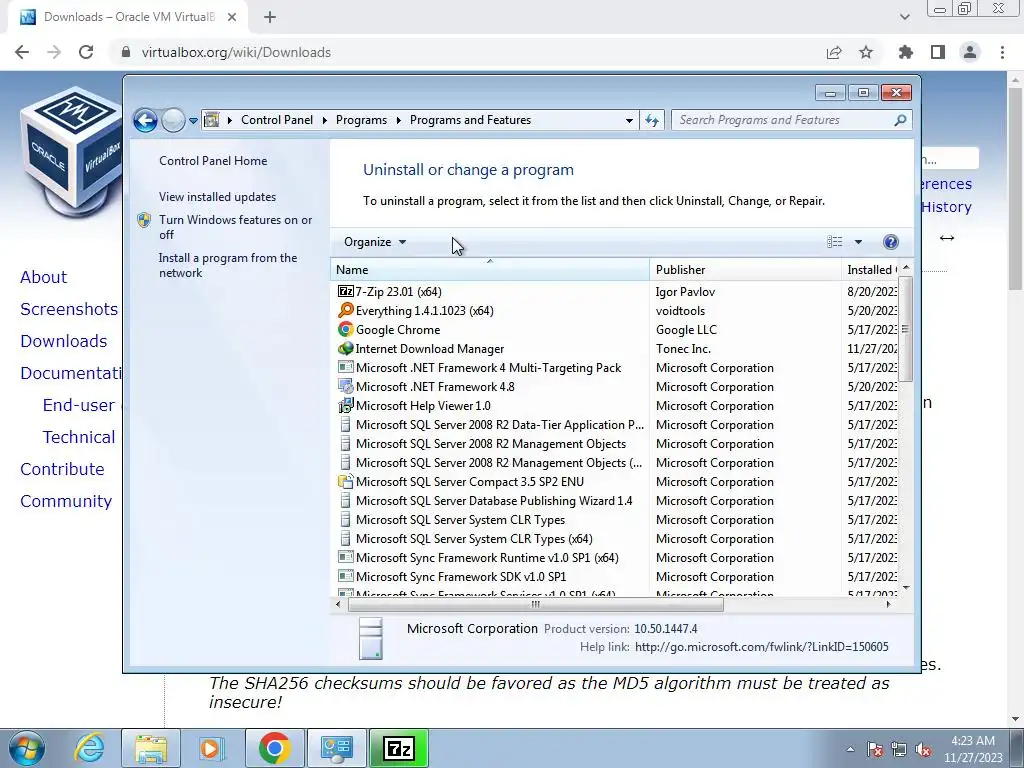Click the Programs breadcrumb
The height and width of the screenshot is (768, 1024).
click(x=361, y=120)
